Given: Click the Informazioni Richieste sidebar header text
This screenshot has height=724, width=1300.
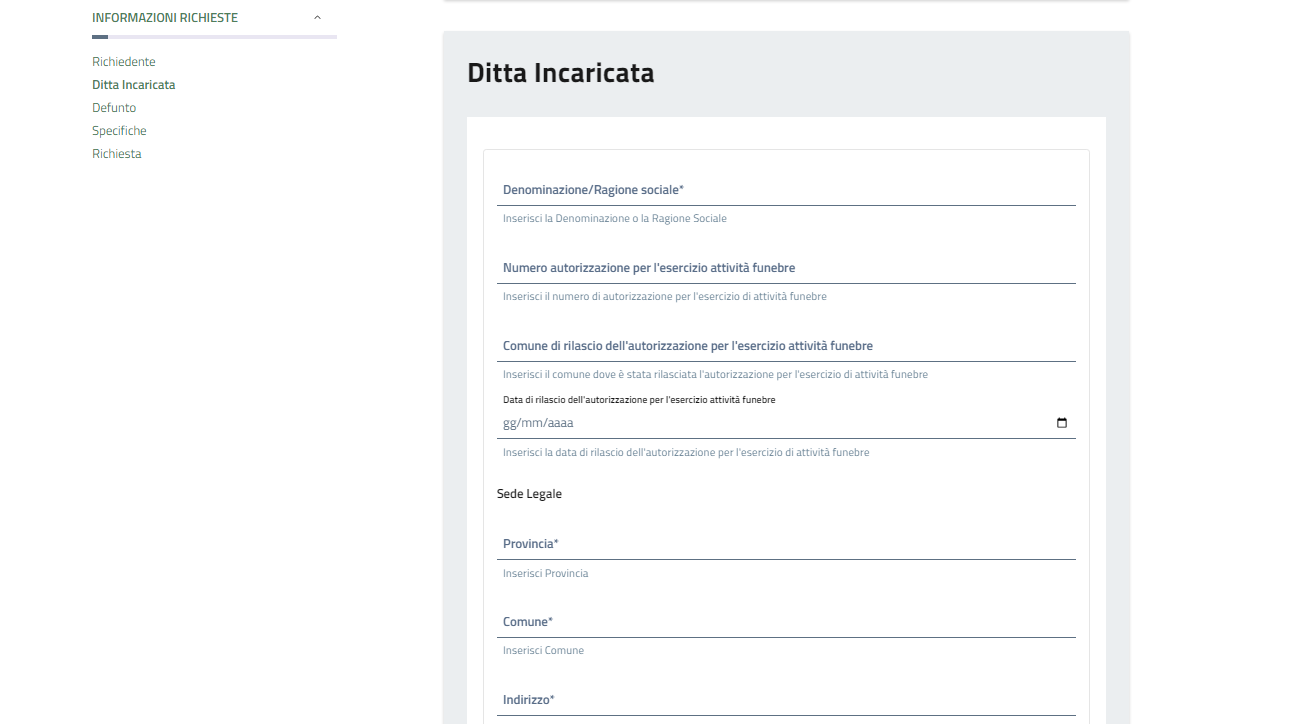Looking at the screenshot, I should pyautogui.click(x=165, y=18).
